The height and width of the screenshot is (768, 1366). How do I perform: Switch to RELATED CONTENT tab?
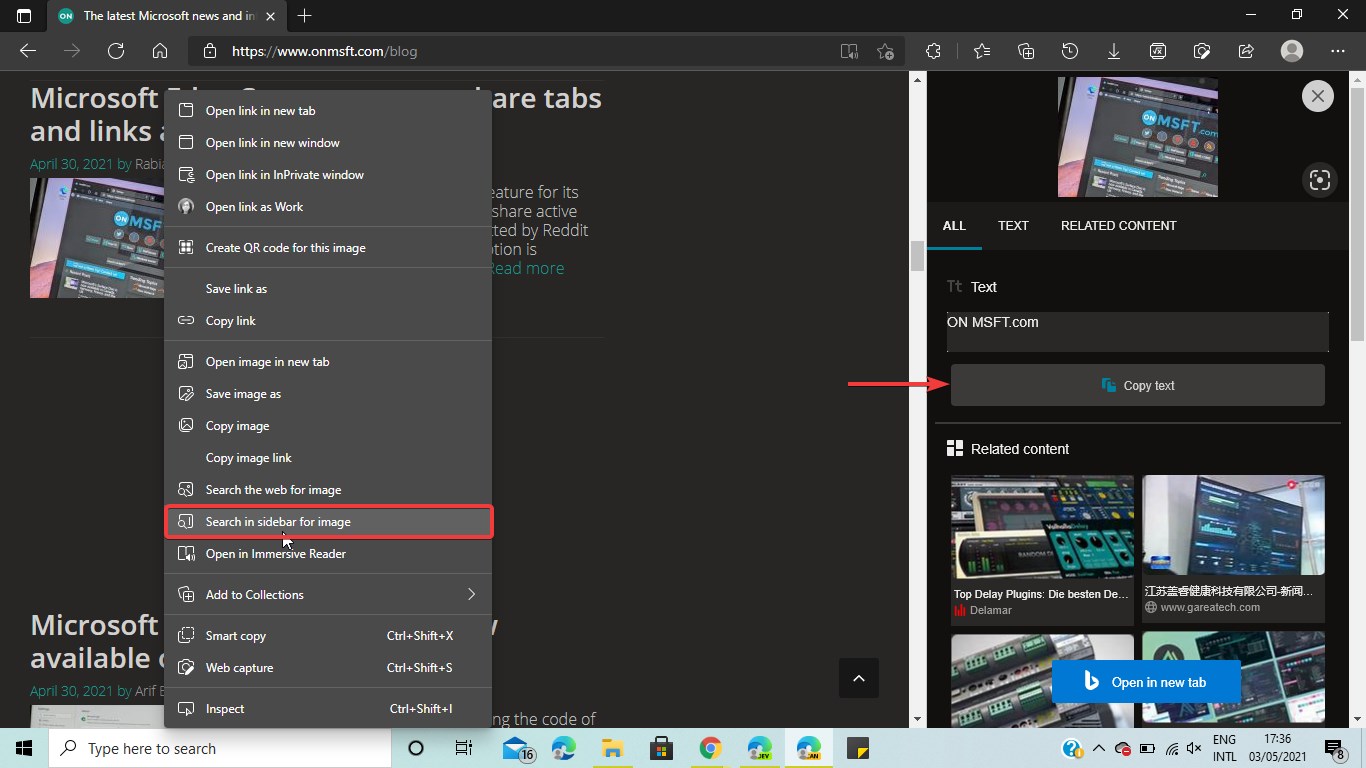click(x=1118, y=226)
